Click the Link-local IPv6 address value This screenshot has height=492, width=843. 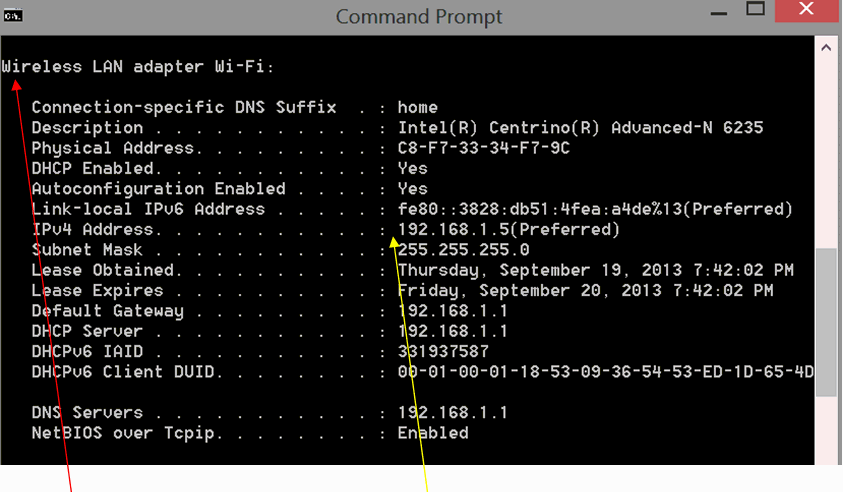point(595,209)
